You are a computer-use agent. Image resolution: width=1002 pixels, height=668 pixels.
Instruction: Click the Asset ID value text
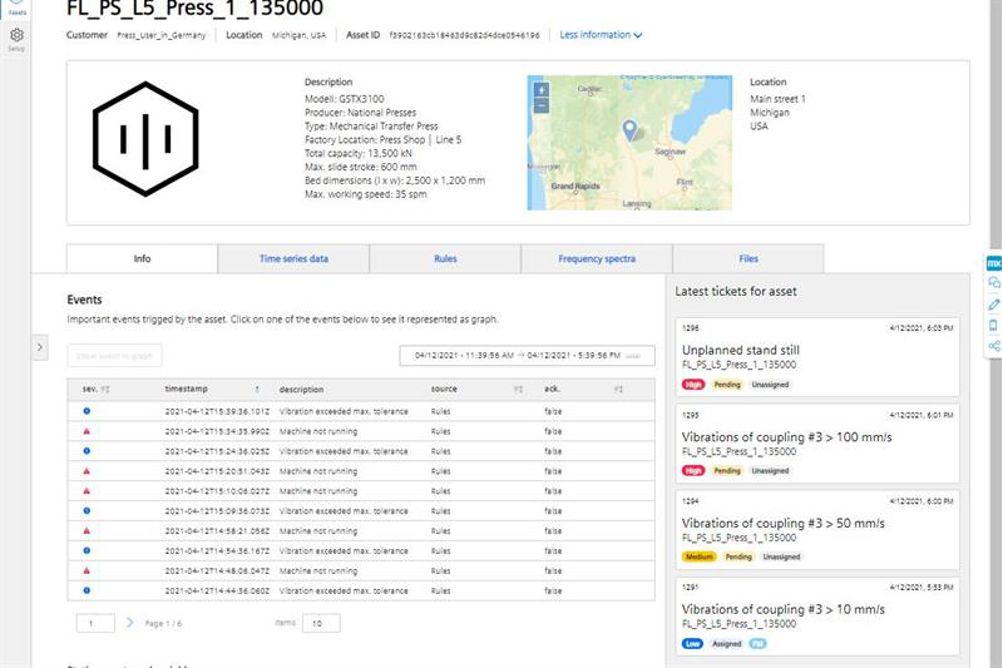click(x=465, y=35)
